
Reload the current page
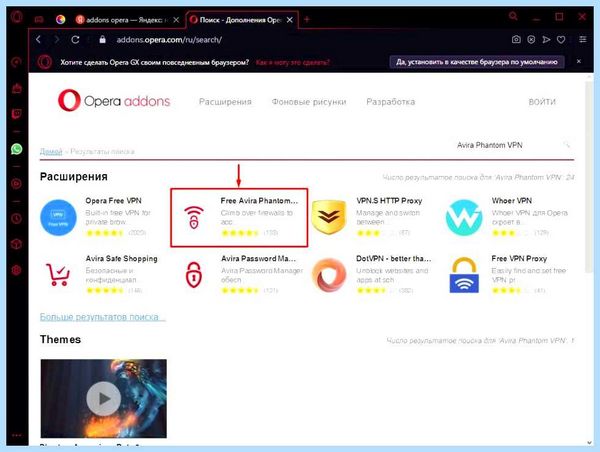(75, 39)
